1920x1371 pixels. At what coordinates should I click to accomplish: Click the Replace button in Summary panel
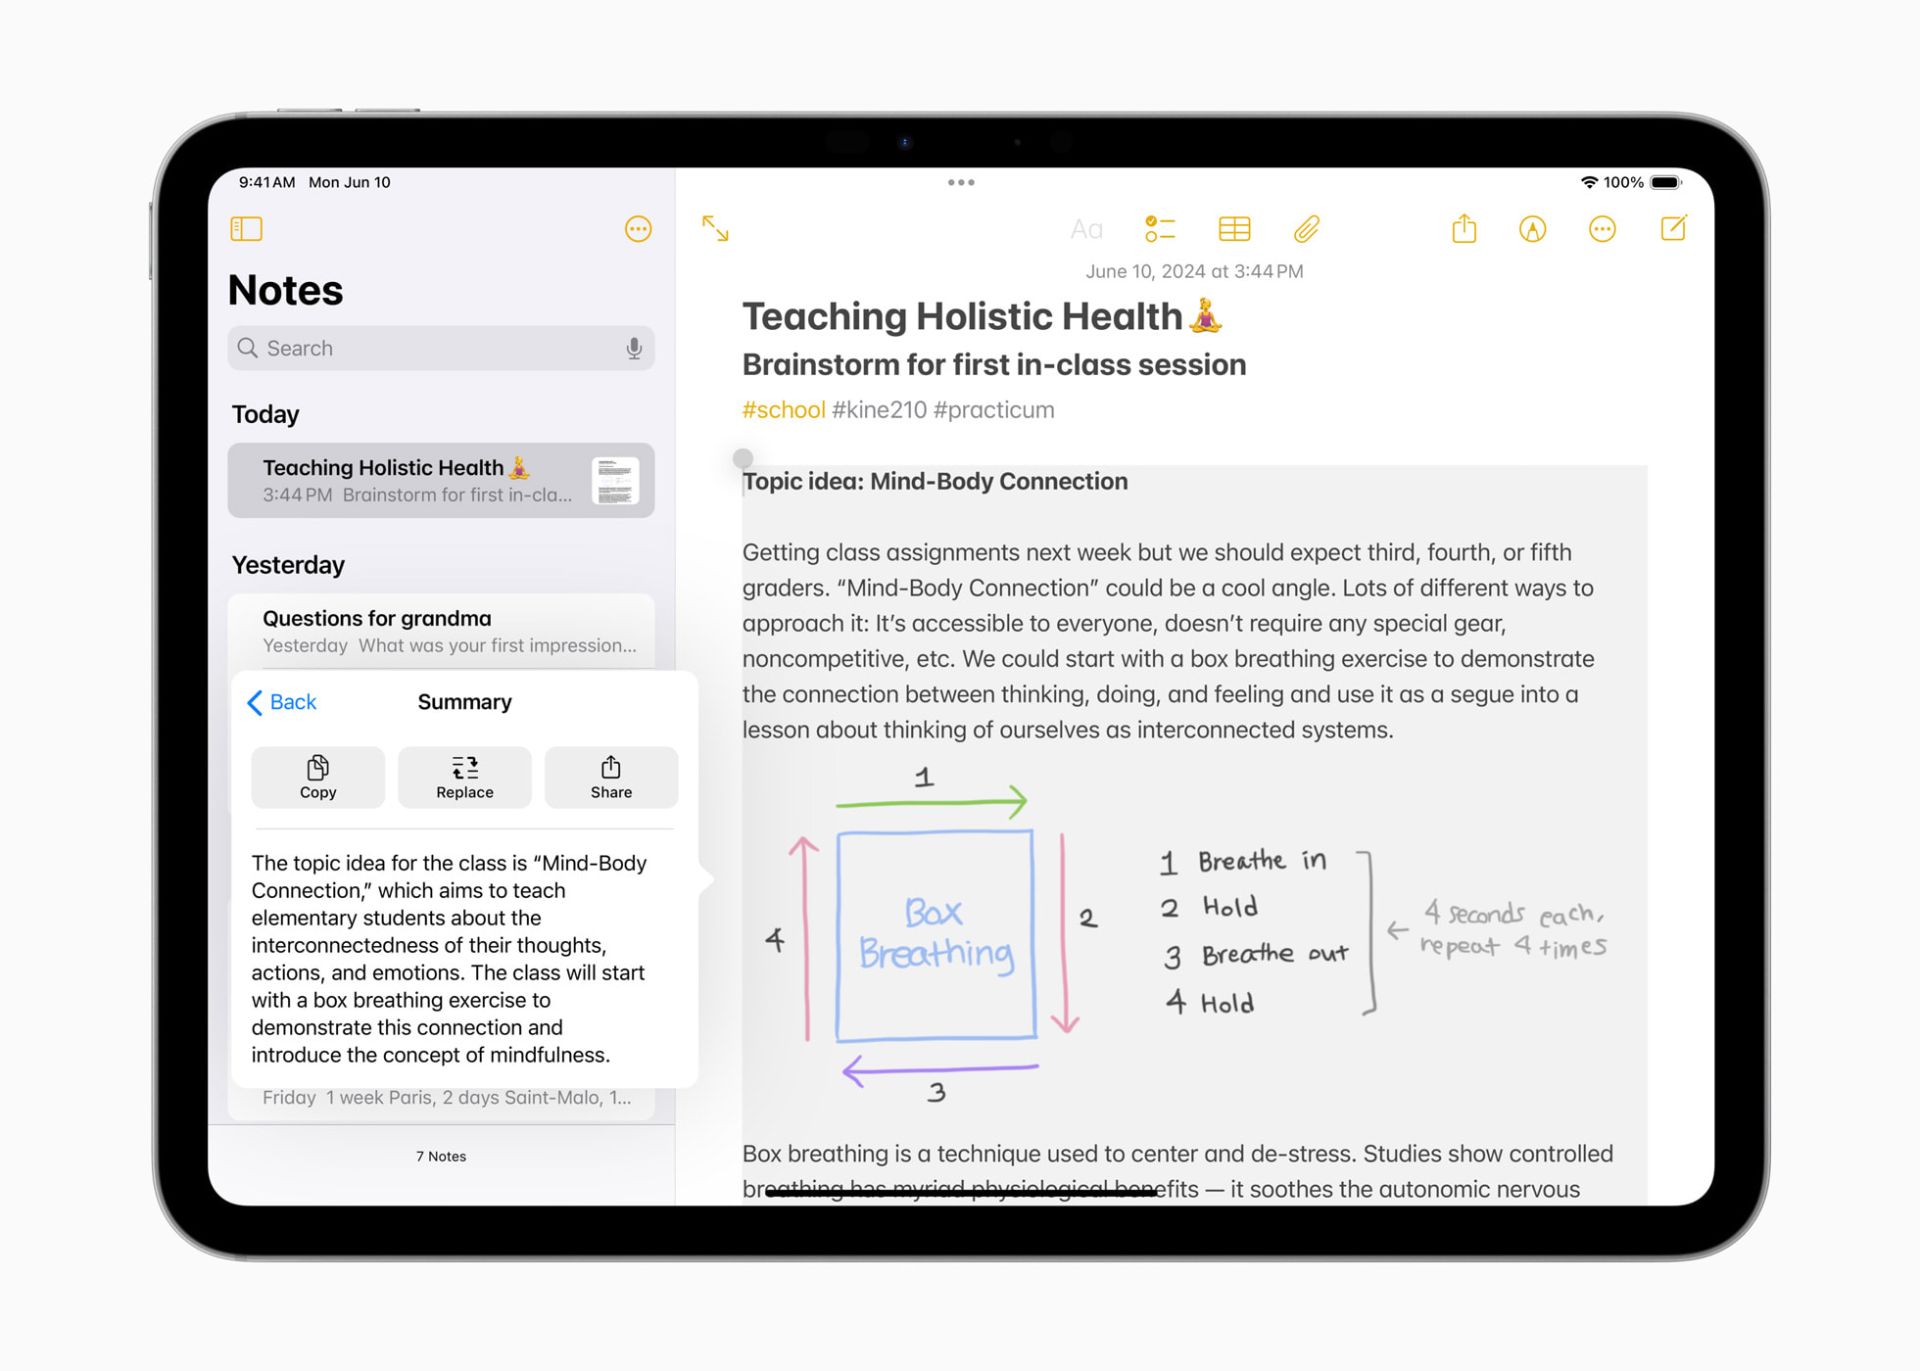point(463,775)
